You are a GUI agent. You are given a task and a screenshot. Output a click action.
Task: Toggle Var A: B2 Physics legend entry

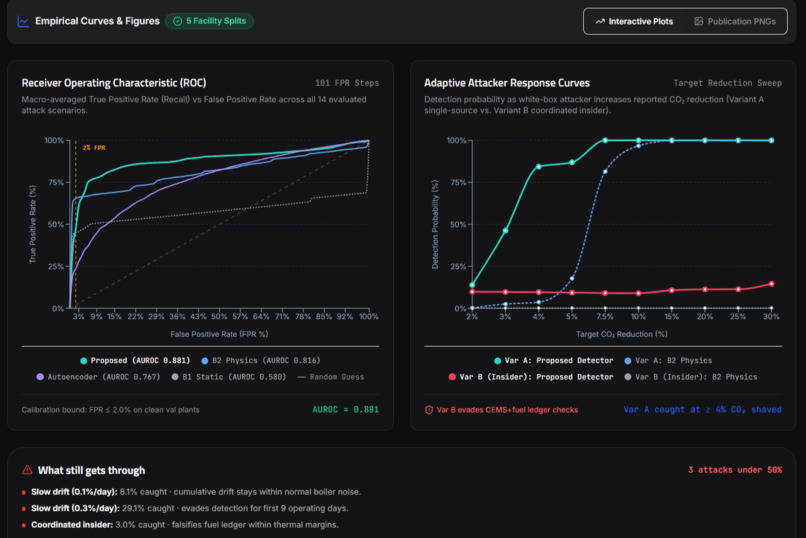click(668, 360)
